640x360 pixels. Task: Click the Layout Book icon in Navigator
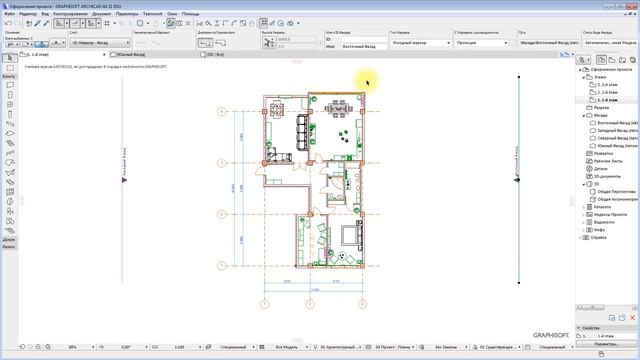(622, 60)
